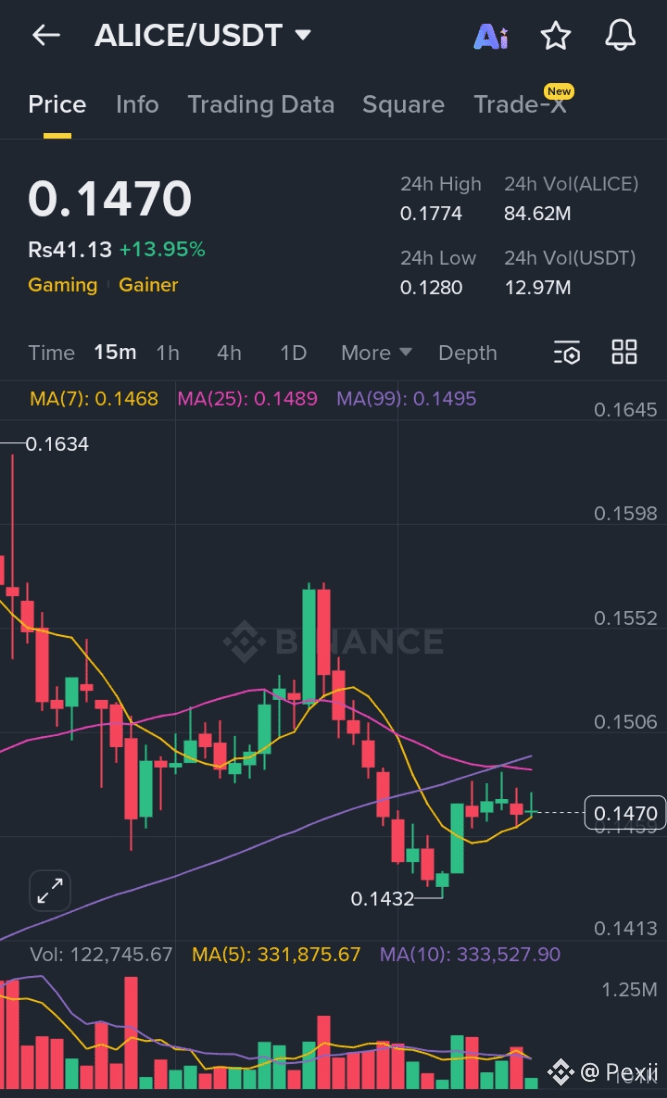Select the Time chart interval

tap(51, 352)
